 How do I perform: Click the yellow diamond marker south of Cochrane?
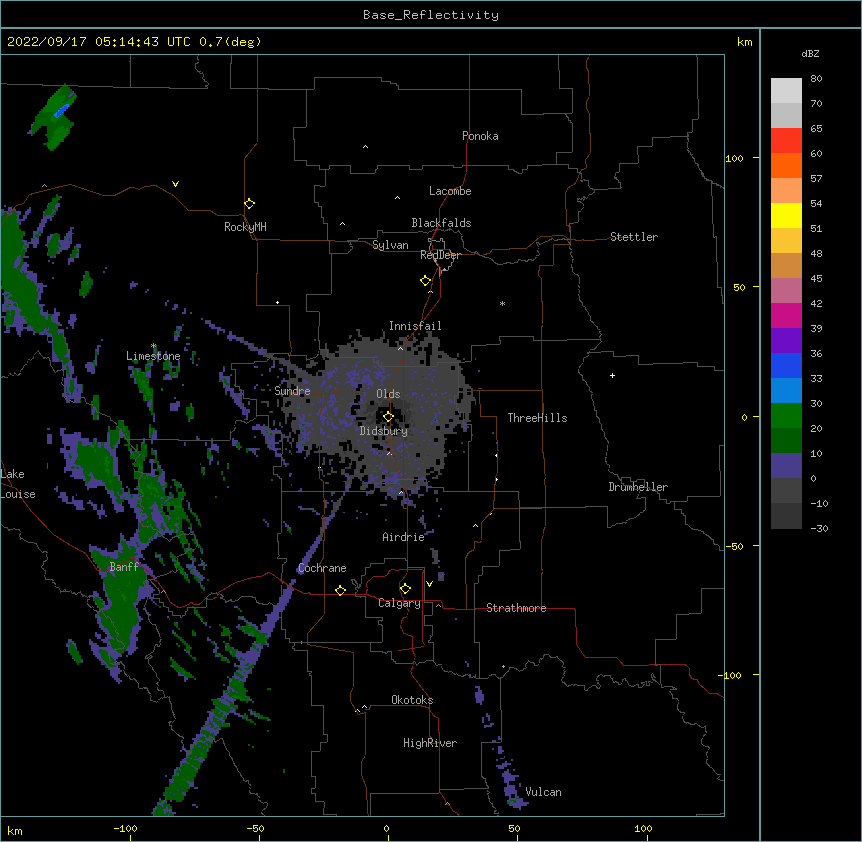(x=340, y=590)
